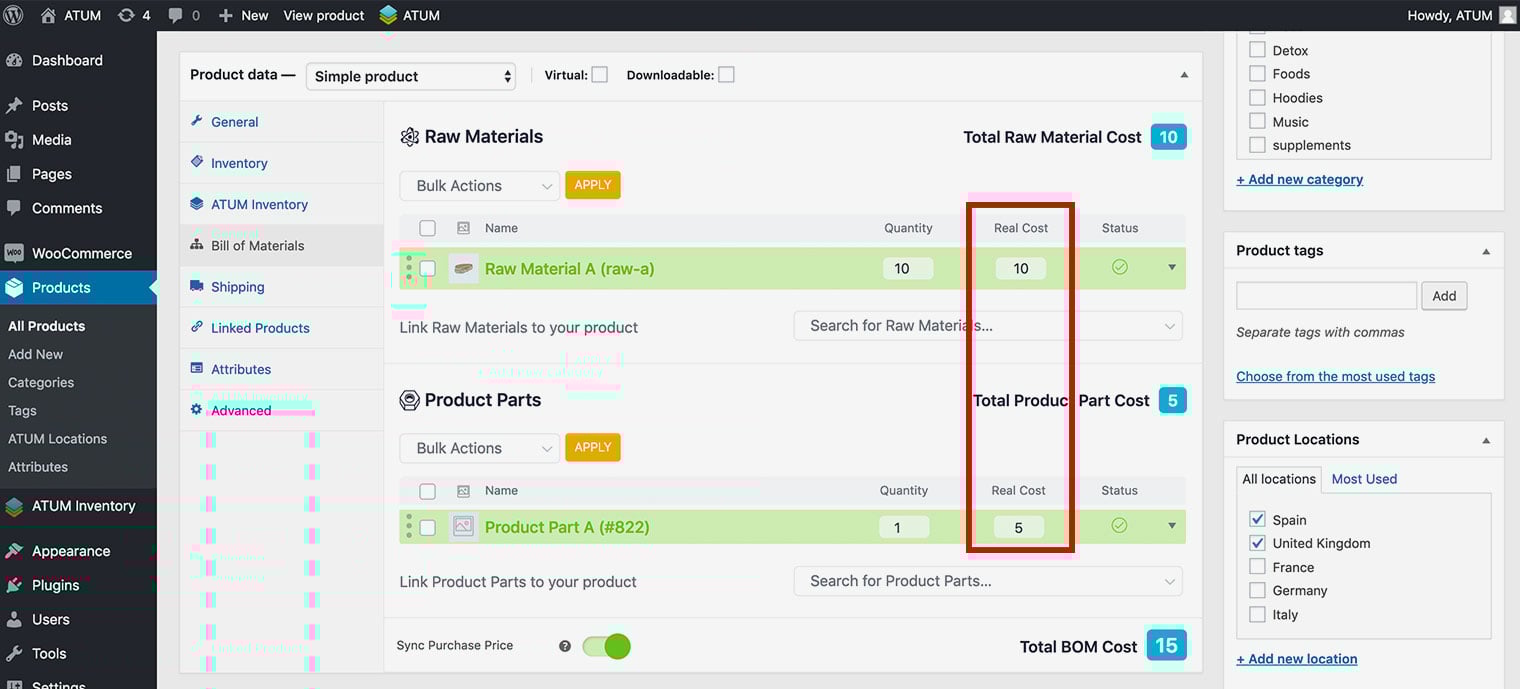Click the green status check for Raw Material A

coord(1119,267)
